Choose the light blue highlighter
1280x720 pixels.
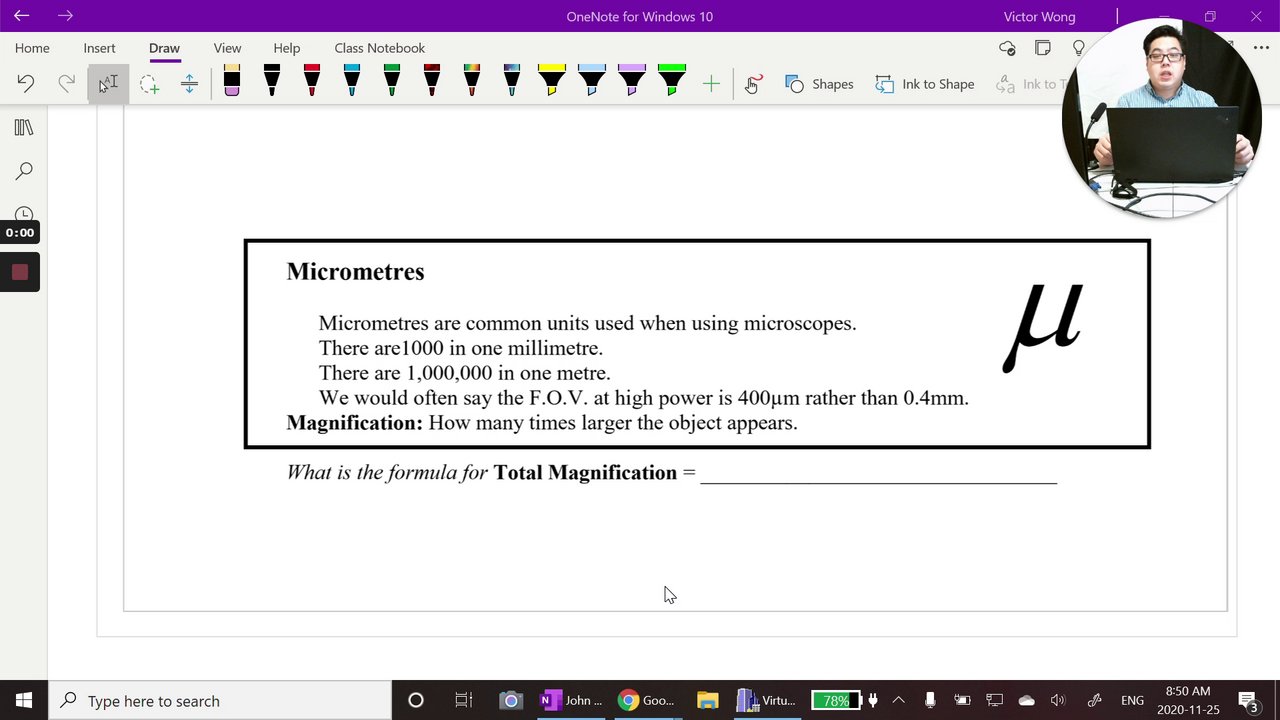(x=592, y=81)
